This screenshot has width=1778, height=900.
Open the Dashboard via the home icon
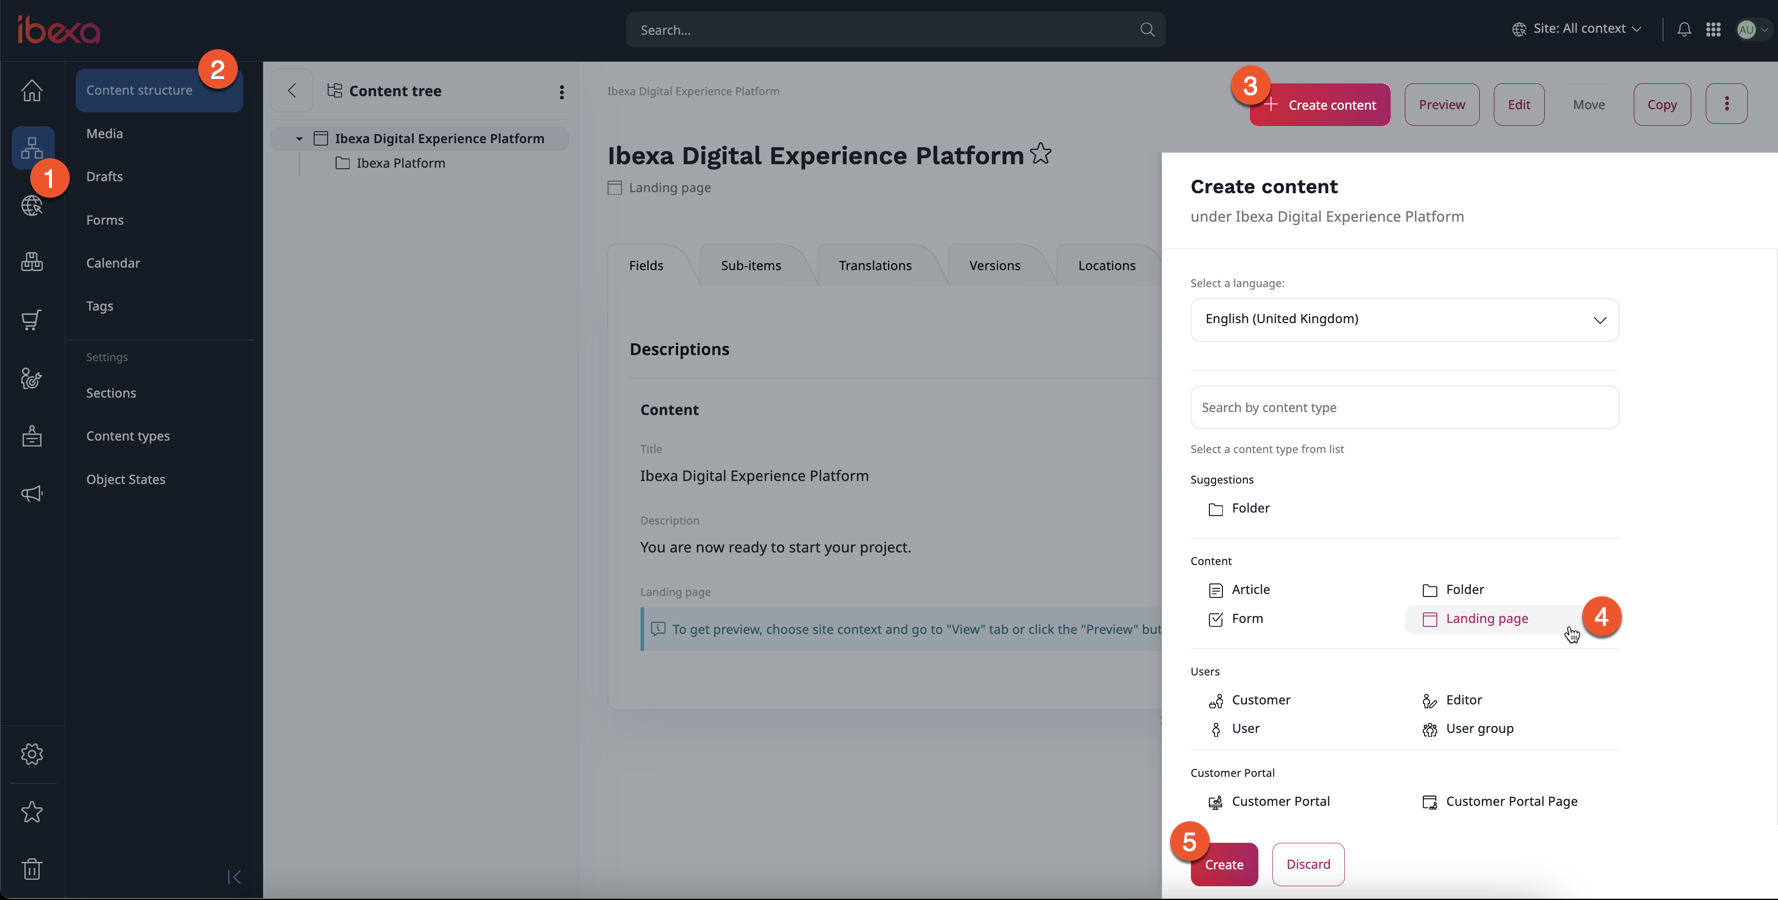tap(32, 90)
